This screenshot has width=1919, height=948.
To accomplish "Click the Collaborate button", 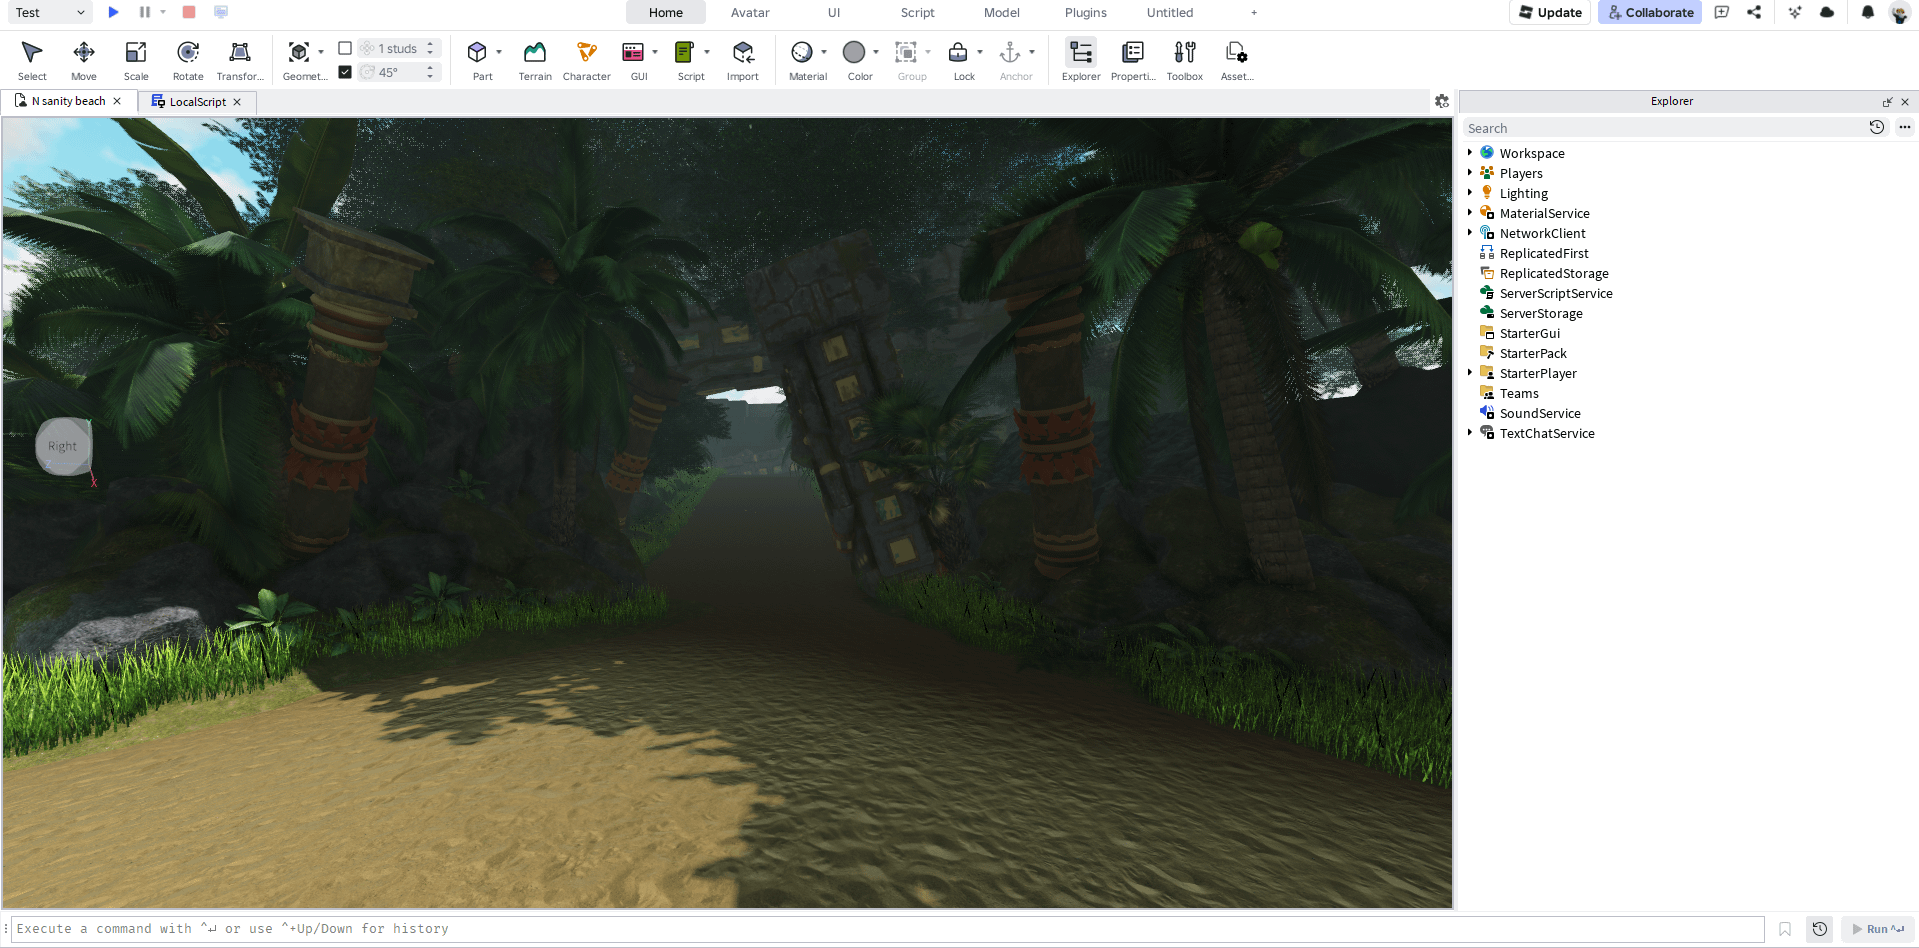I will point(1650,13).
